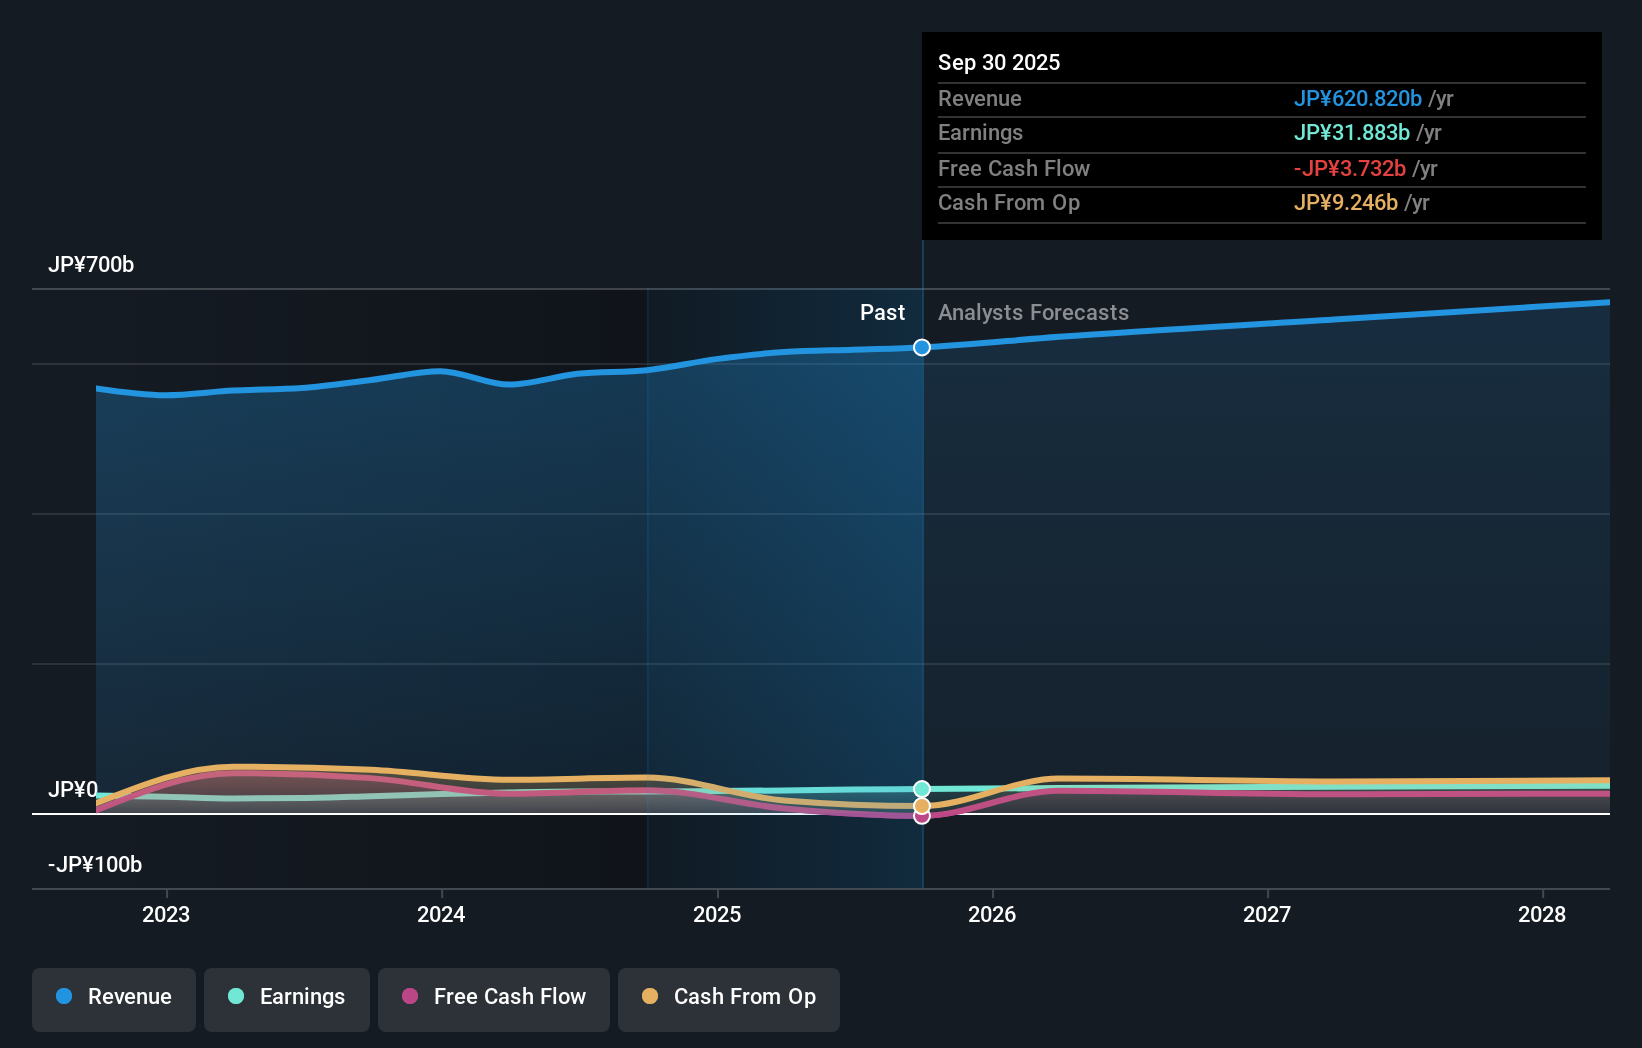This screenshot has height=1048, width=1642.
Task: Expand the Sep 30 2025 tooltip header
Action: click(x=998, y=62)
